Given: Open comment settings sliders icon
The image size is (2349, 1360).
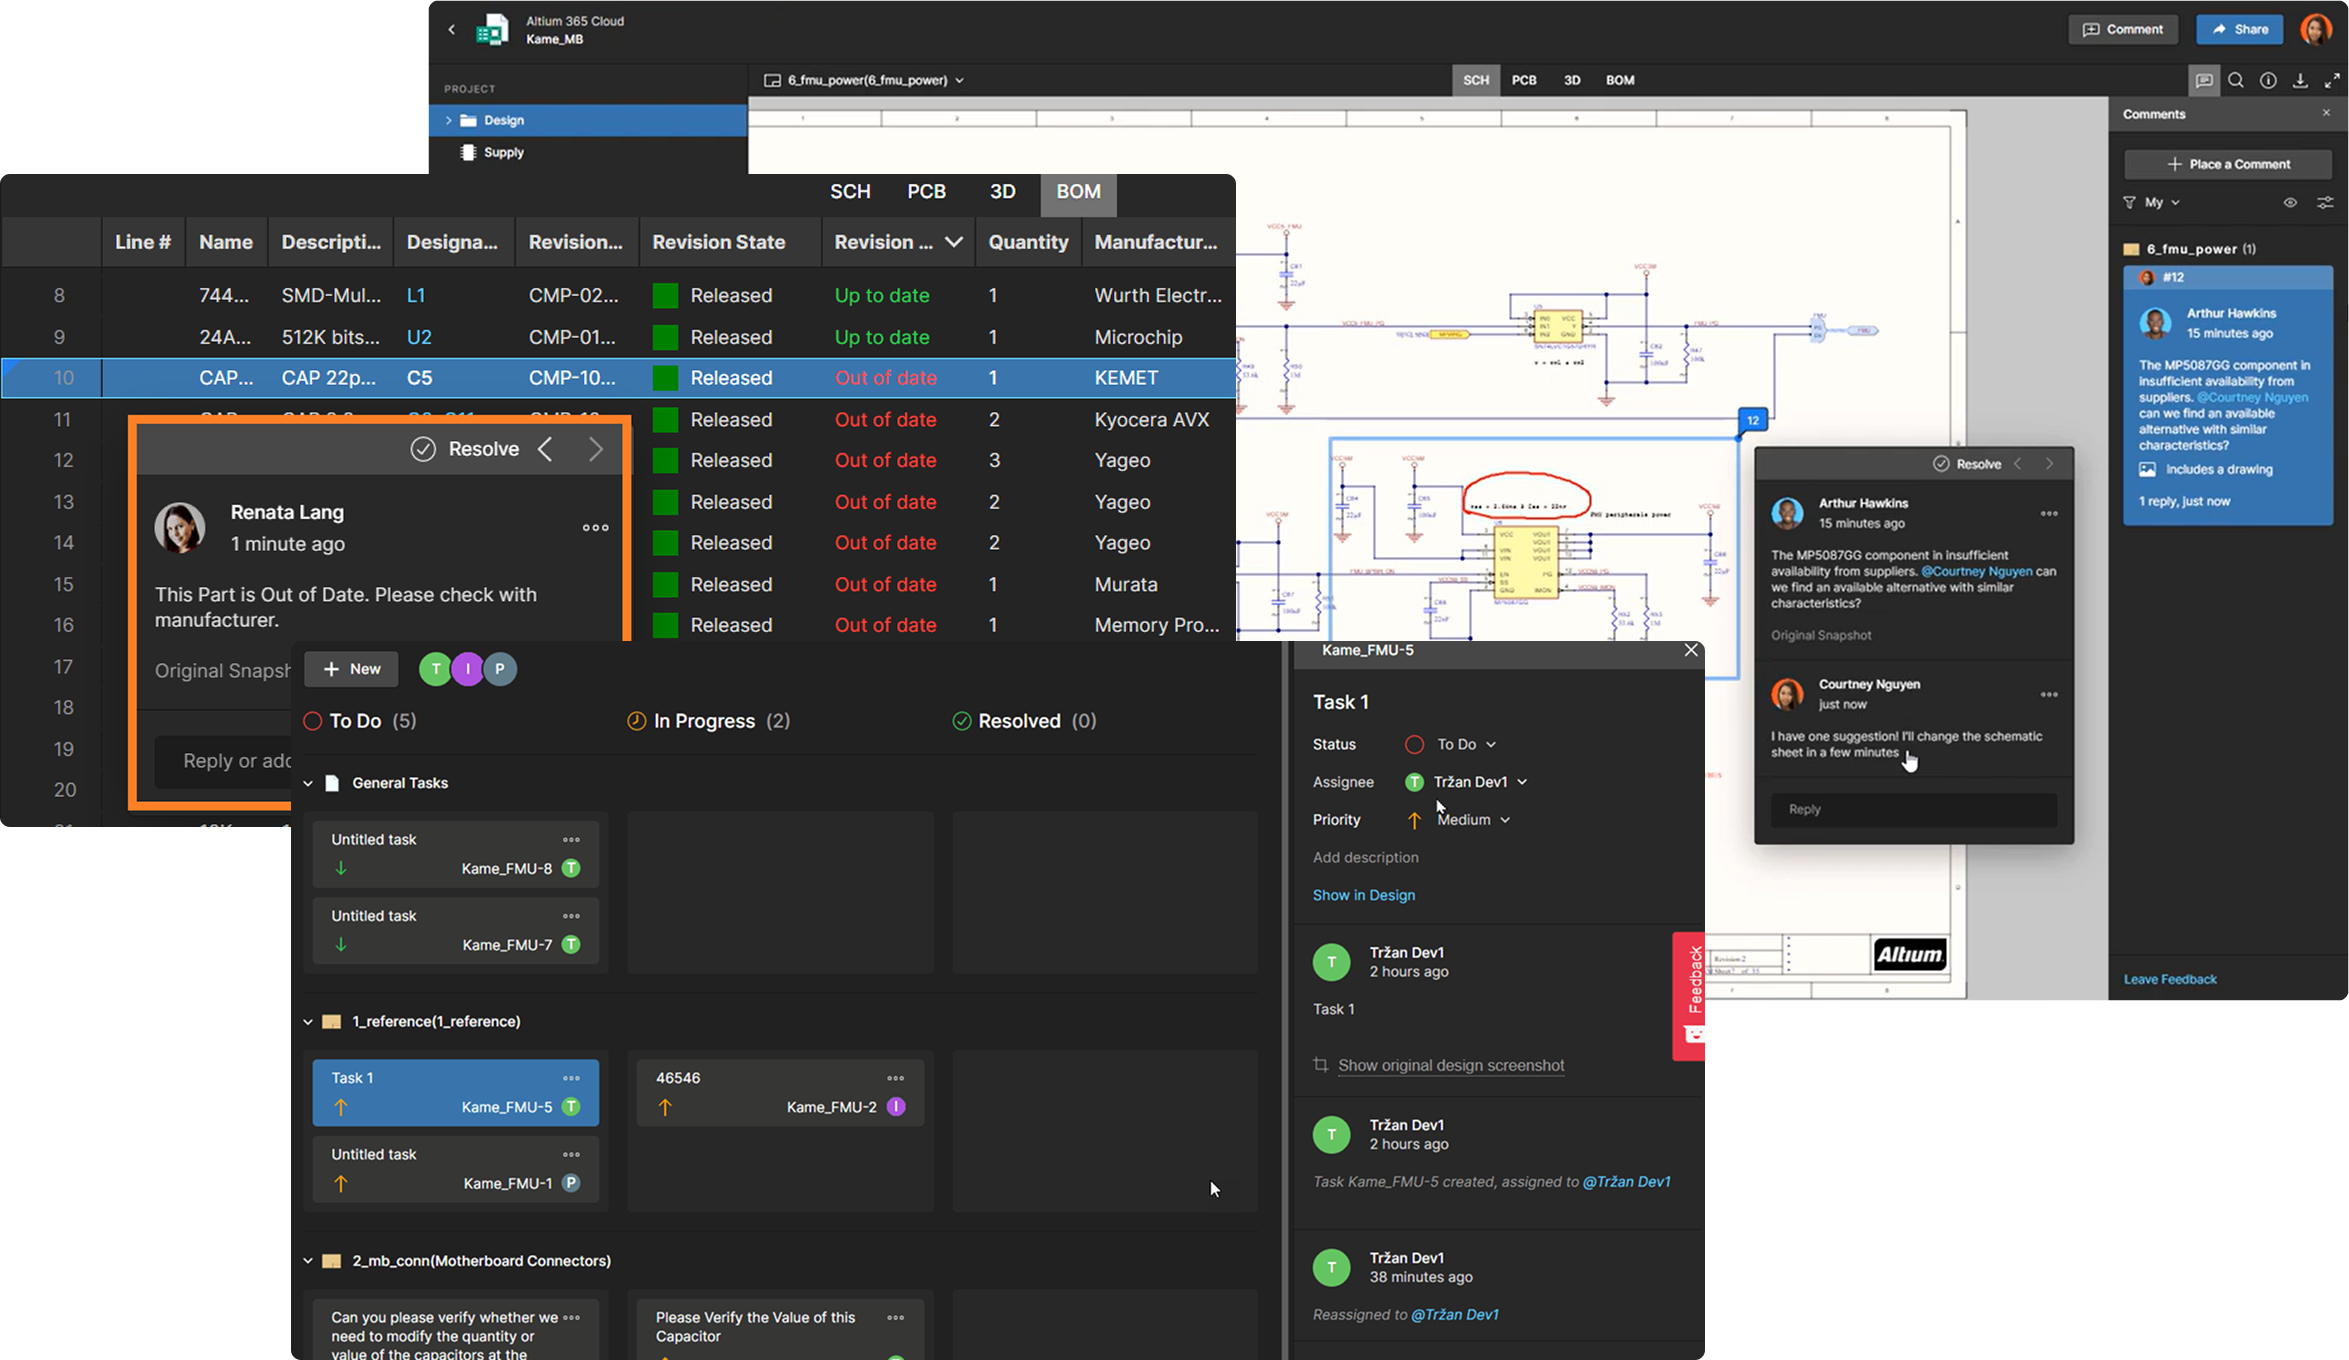Looking at the screenshot, I should click(x=2325, y=202).
